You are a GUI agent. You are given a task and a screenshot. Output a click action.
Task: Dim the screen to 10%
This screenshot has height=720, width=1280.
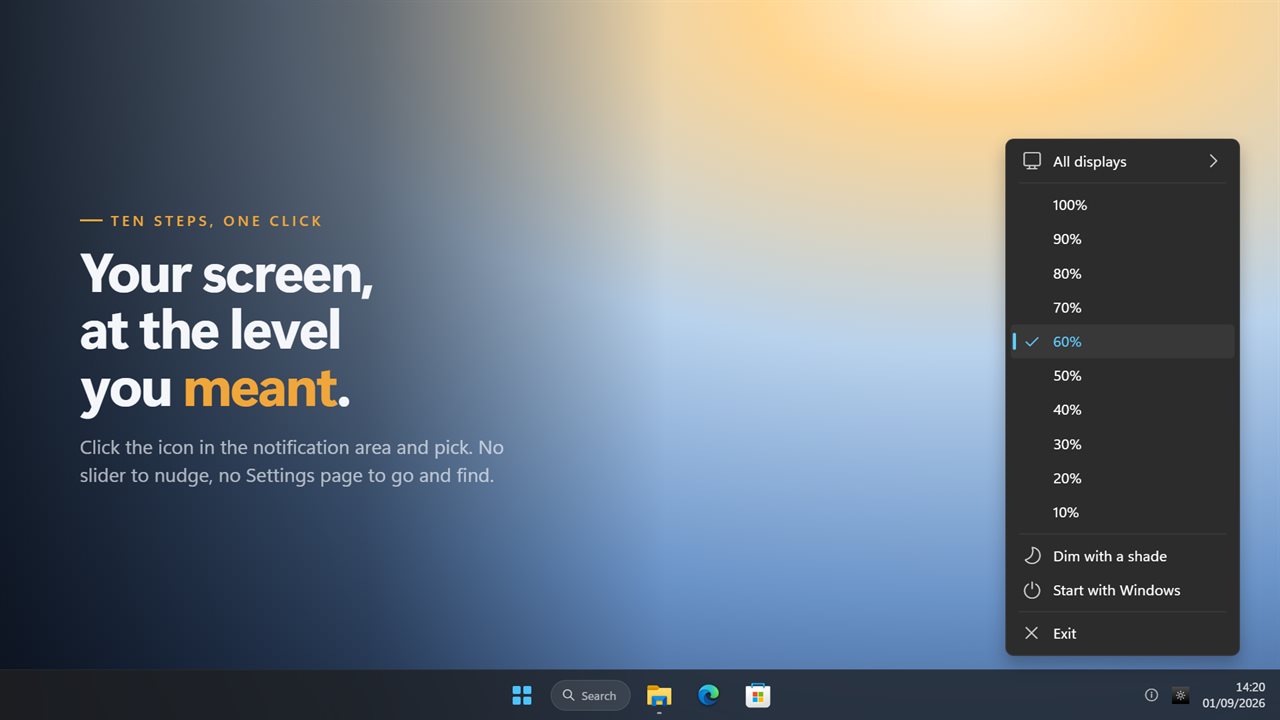click(x=1122, y=512)
